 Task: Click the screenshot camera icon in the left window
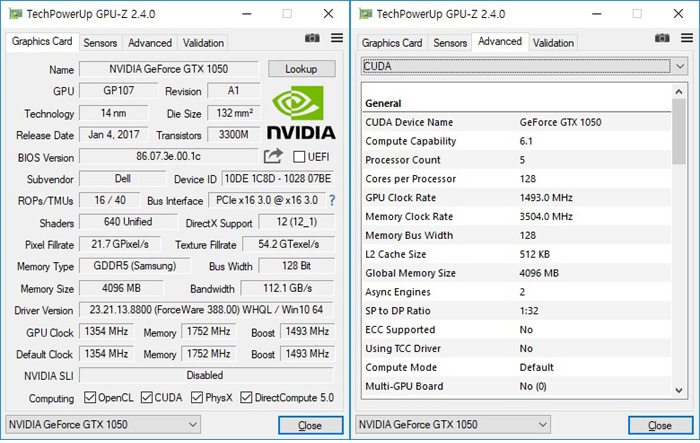point(312,38)
